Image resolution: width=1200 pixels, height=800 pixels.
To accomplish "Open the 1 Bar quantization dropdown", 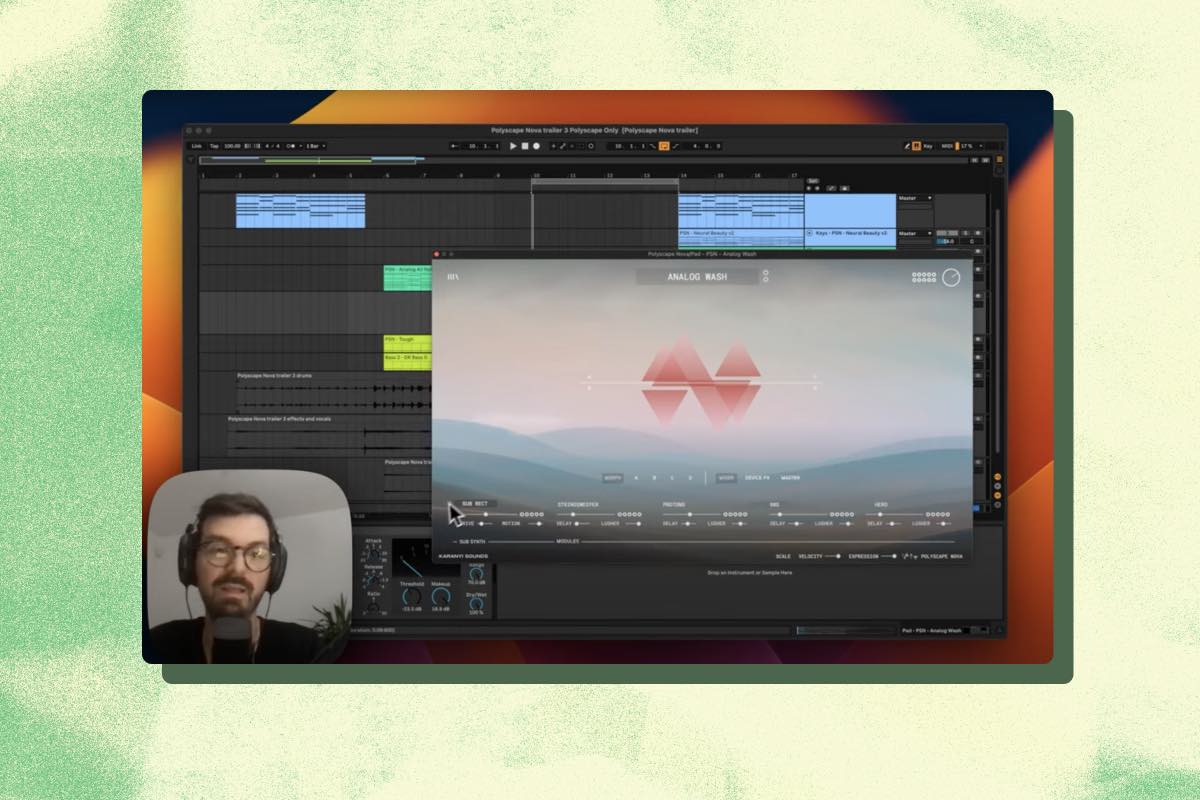I will point(315,146).
